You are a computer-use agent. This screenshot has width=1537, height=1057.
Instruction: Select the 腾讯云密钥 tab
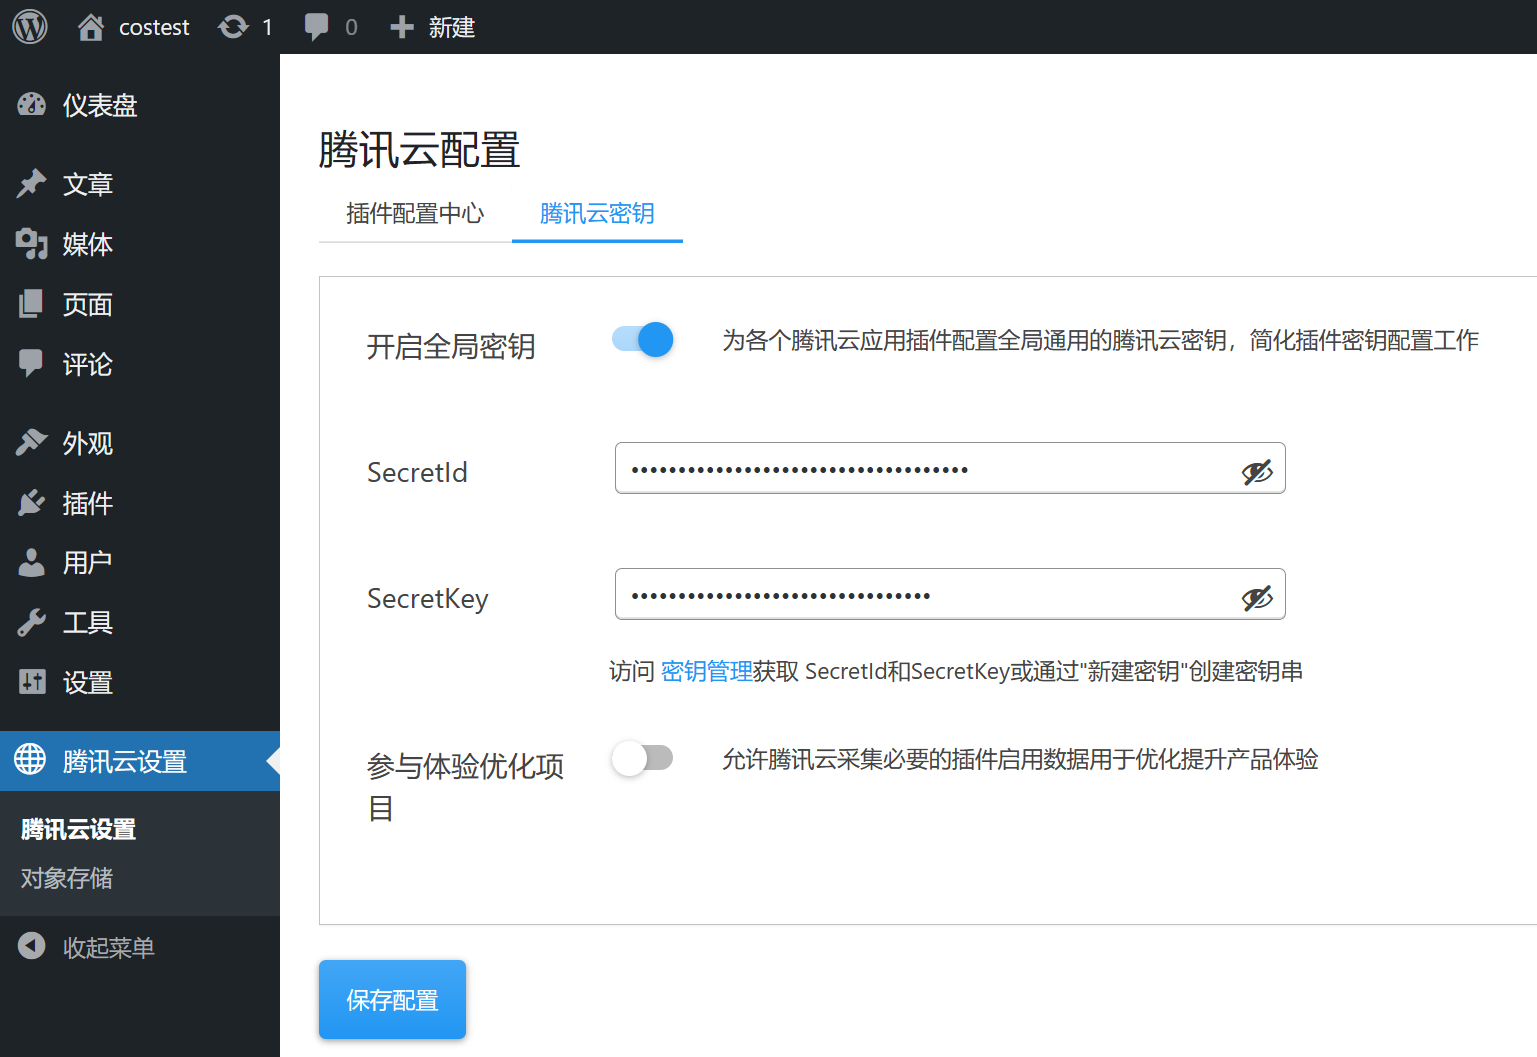[x=597, y=214]
